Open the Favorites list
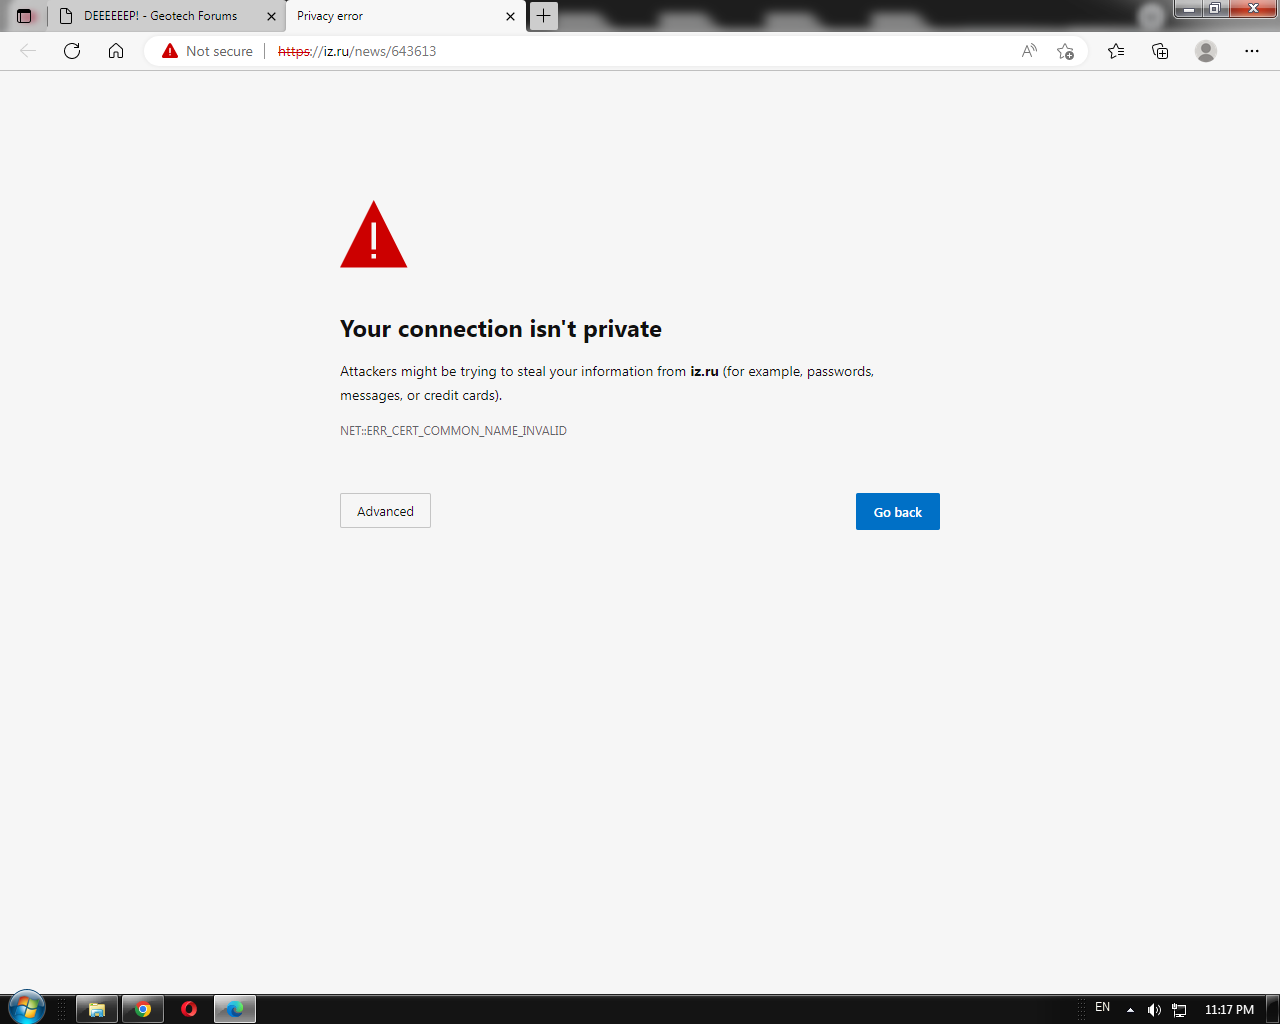The height and width of the screenshot is (1024, 1280). (x=1116, y=51)
